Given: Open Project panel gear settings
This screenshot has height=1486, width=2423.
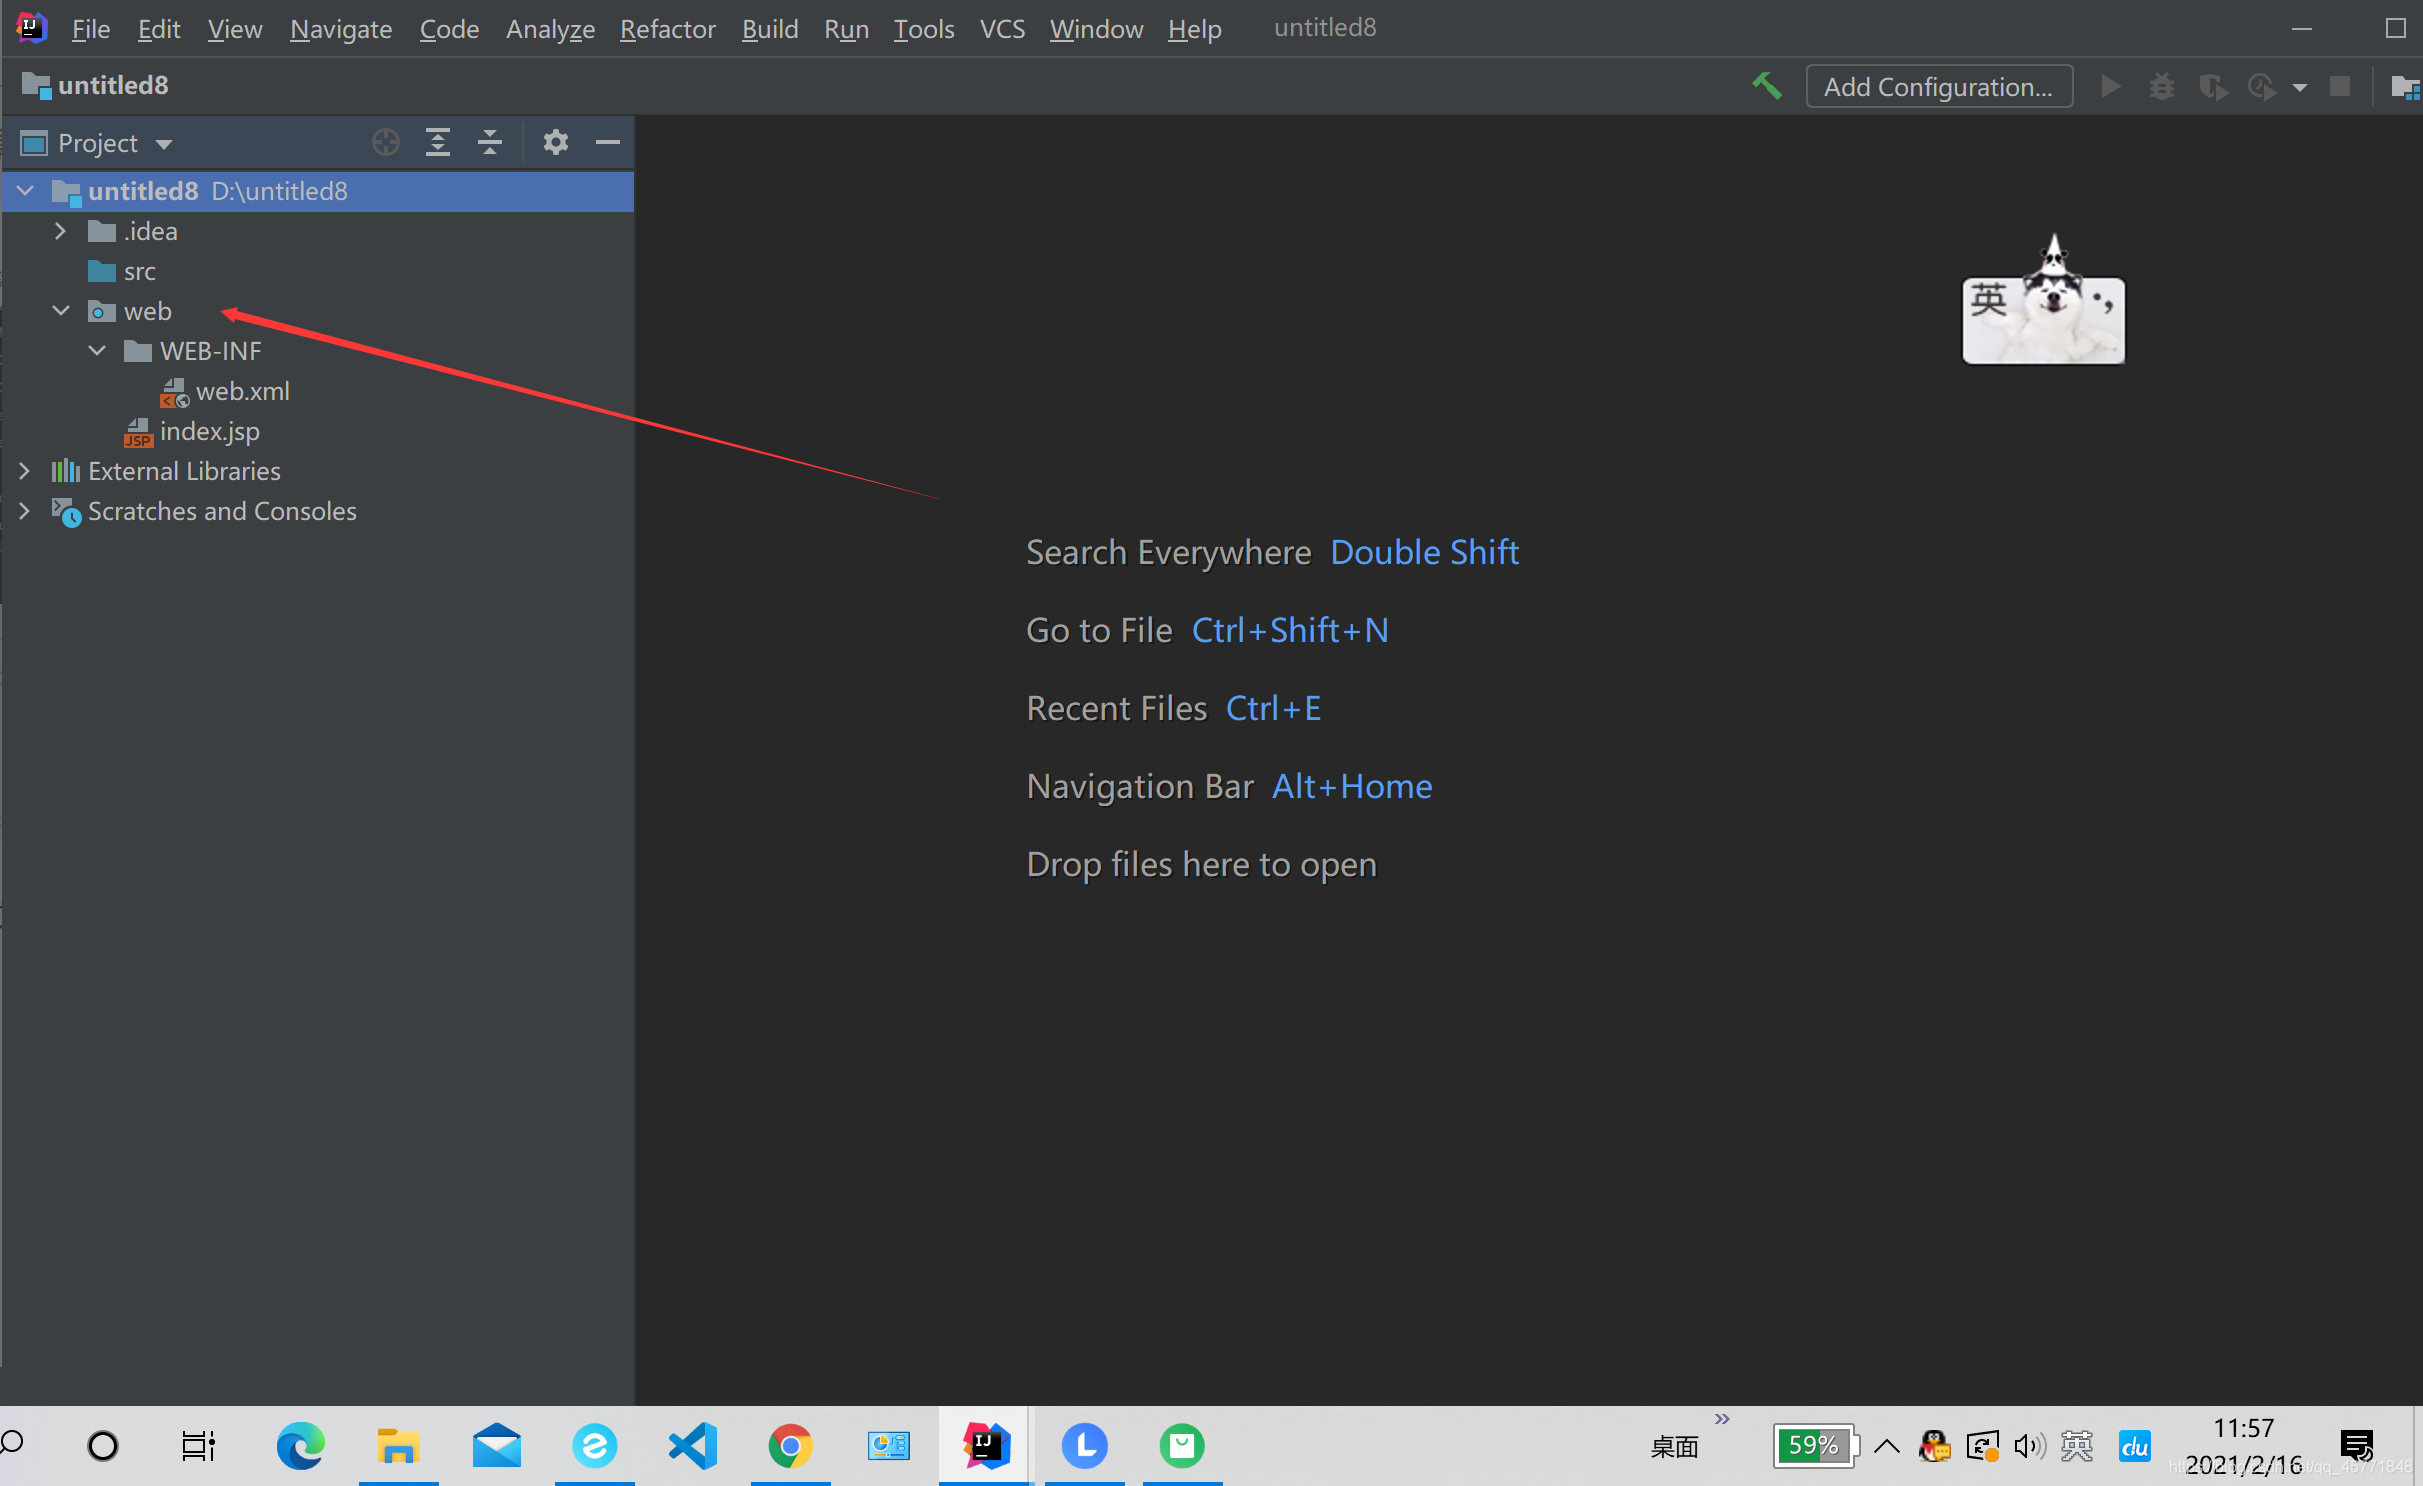Looking at the screenshot, I should click(x=555, y=143).
